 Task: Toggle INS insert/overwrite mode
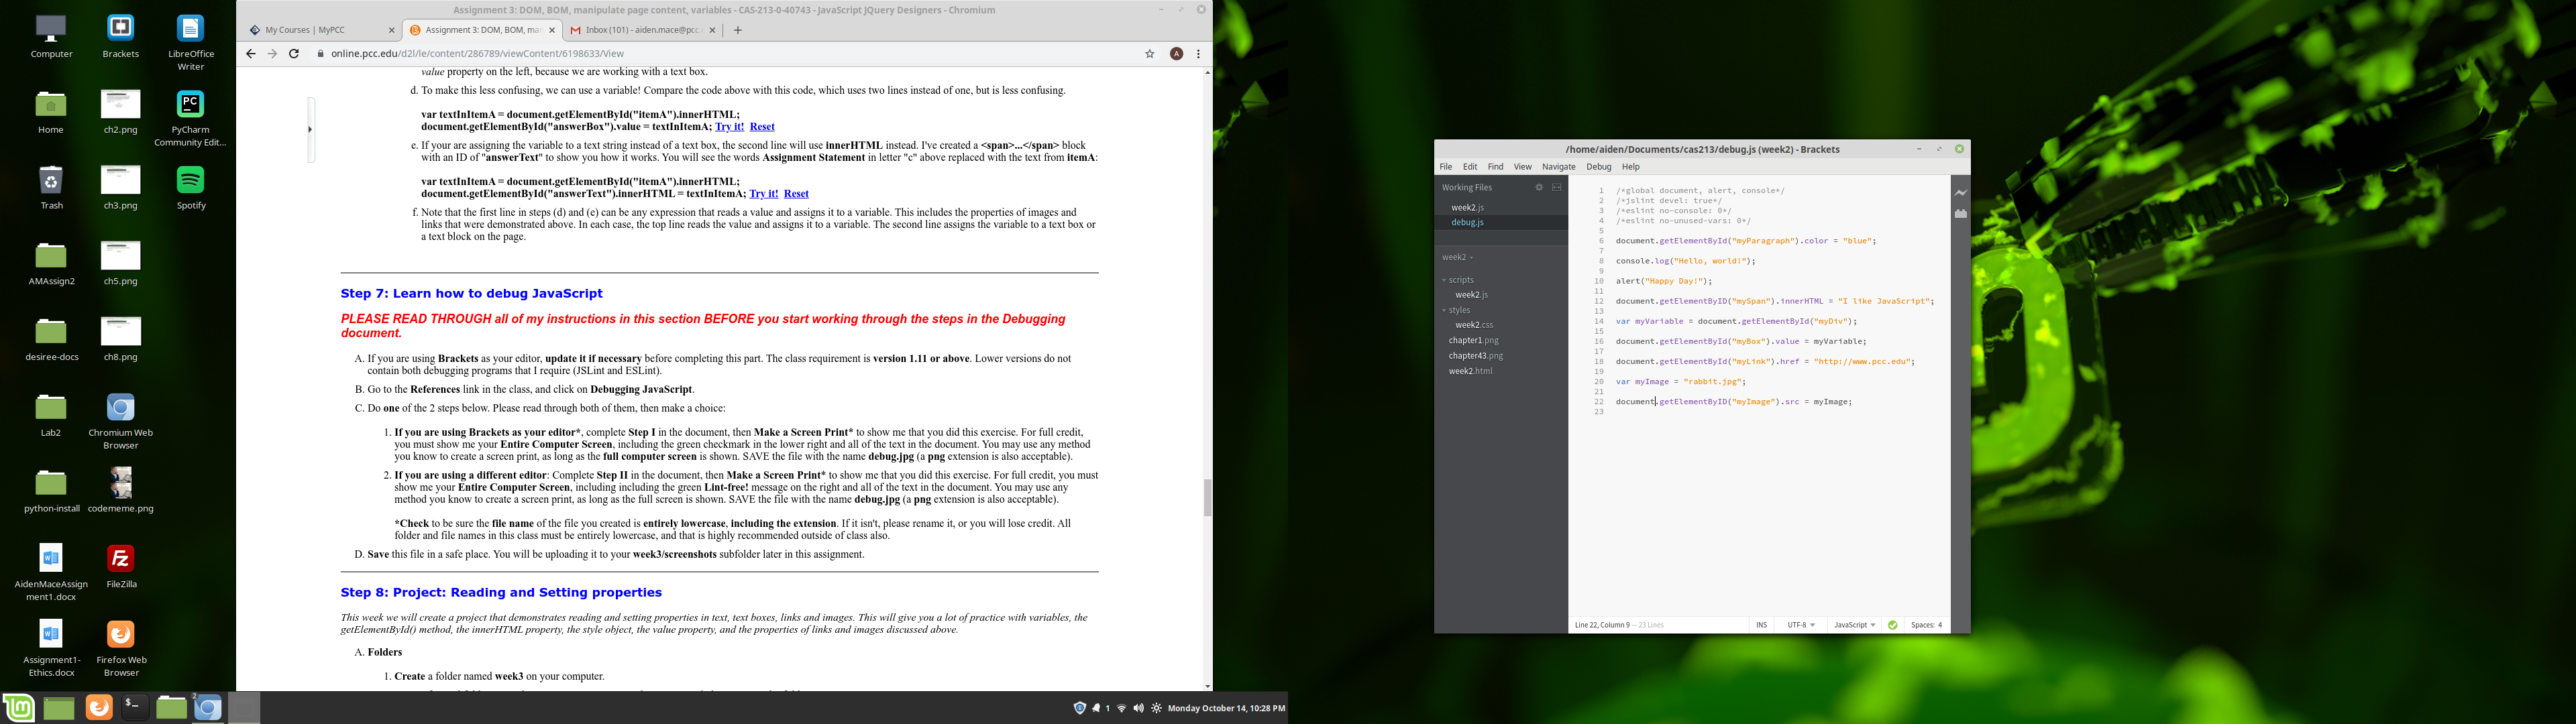click(x=1761, y=625)
